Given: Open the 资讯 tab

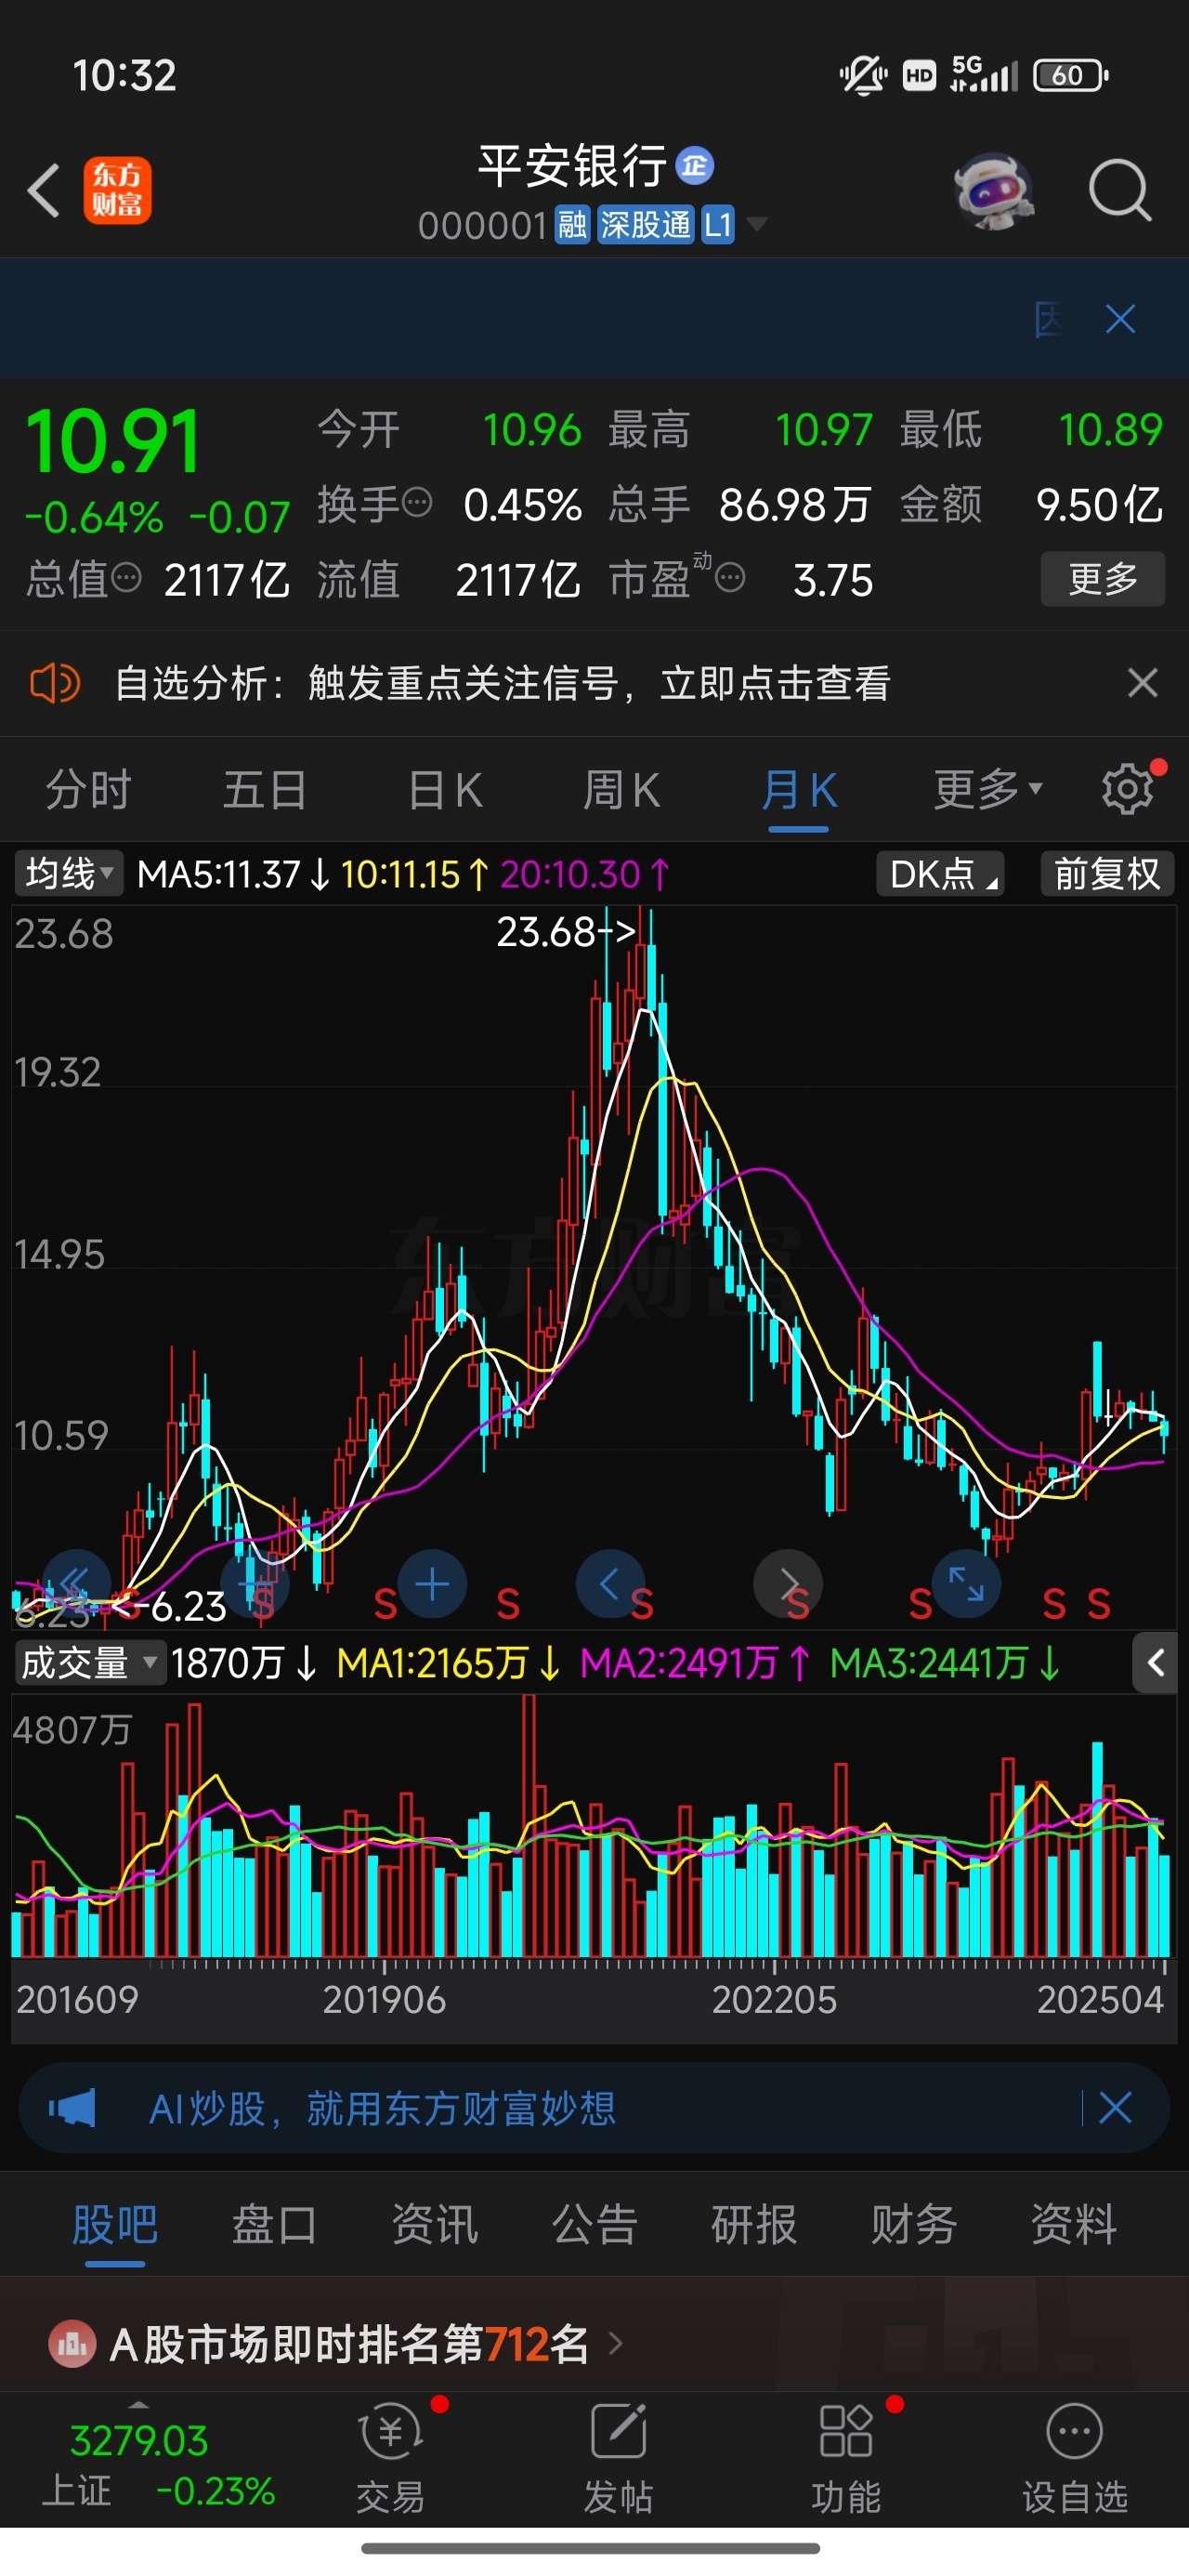Looking at the screenshot, I should (x=435, y=2224).
